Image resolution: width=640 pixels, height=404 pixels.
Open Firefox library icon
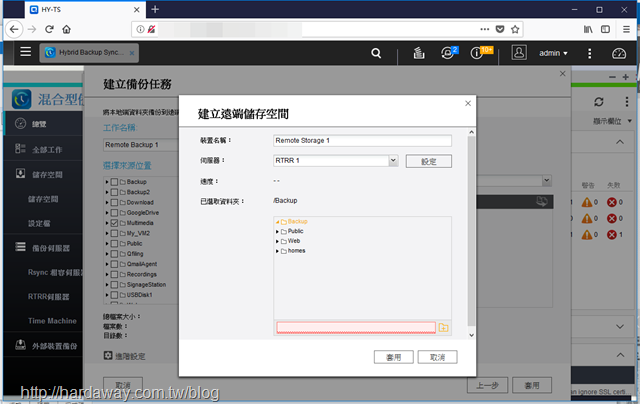point(588,29)
